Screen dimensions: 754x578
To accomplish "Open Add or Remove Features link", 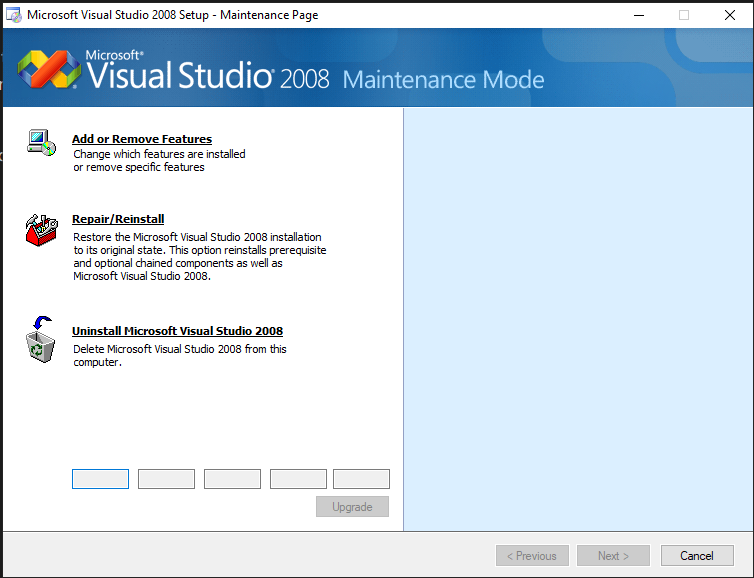I will point(142,139).
